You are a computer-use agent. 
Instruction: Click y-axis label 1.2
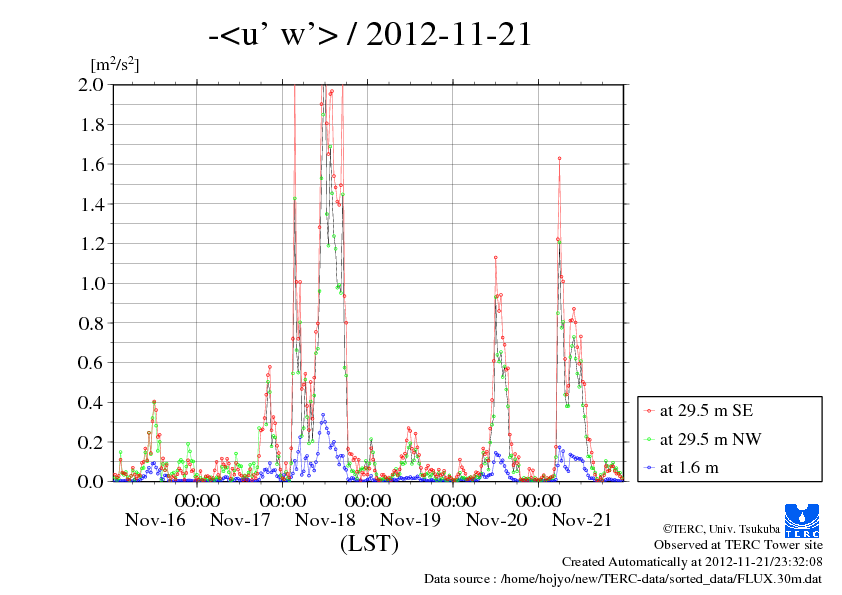tap(91, 243)
